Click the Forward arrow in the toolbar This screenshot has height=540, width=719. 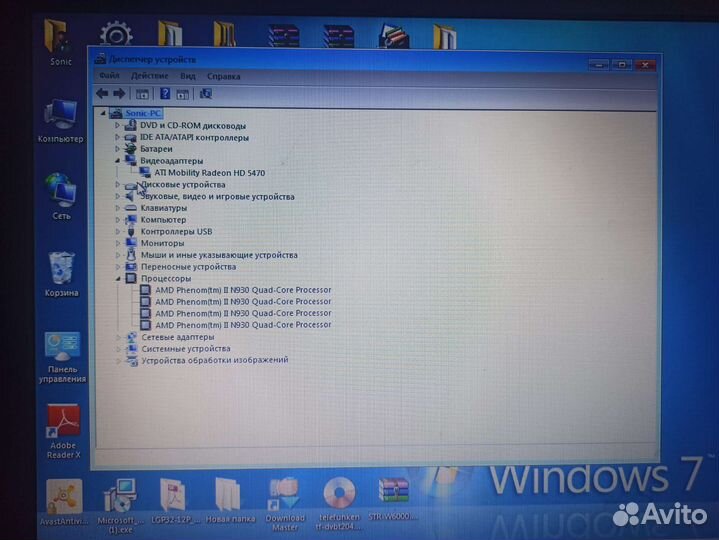(117, 93)
